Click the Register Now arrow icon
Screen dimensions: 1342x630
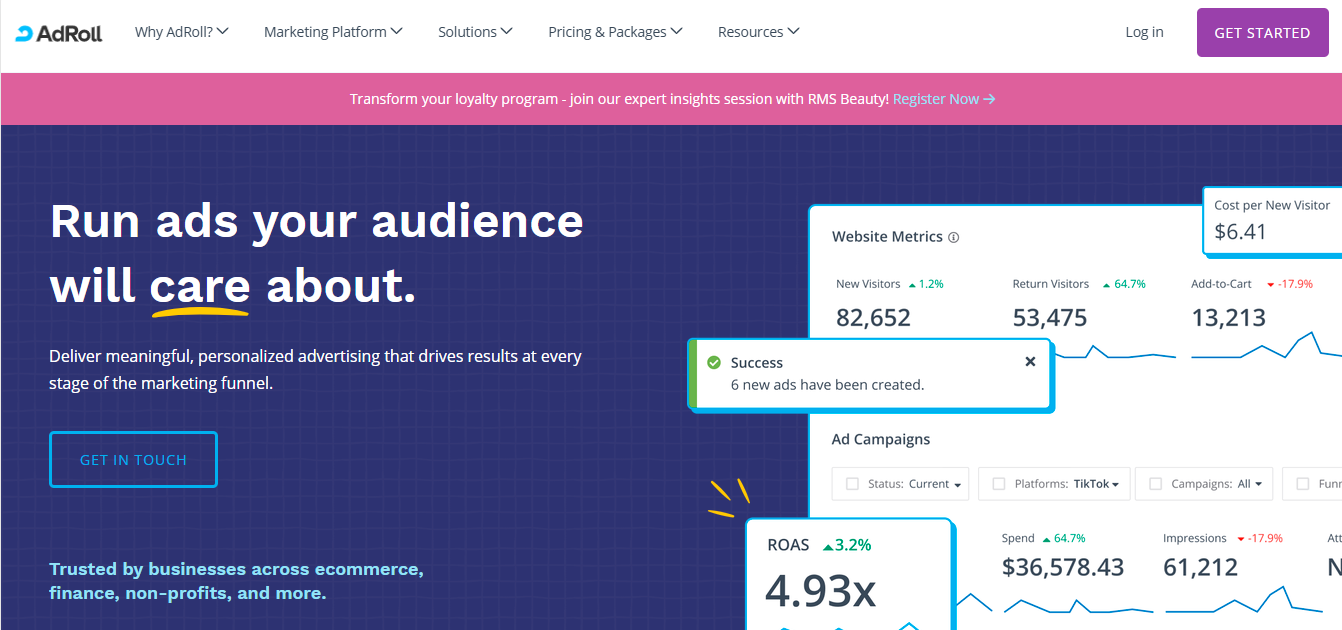point(989,99)
